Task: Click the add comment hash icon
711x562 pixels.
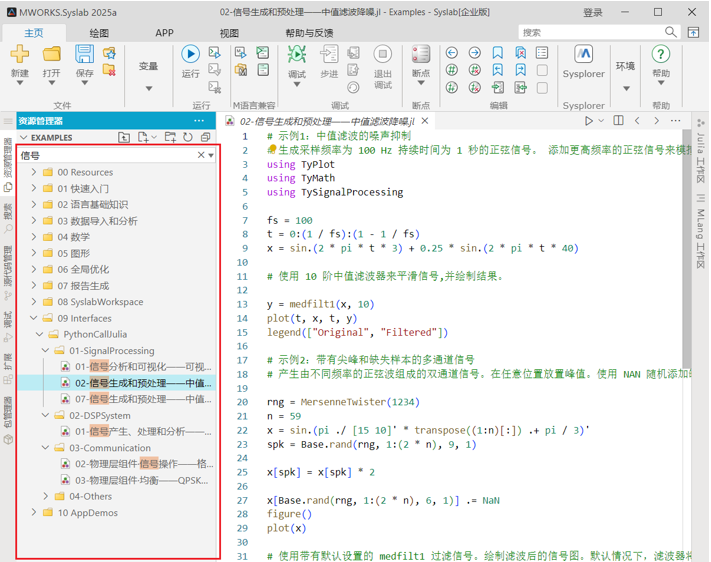Action: point(452,70)
